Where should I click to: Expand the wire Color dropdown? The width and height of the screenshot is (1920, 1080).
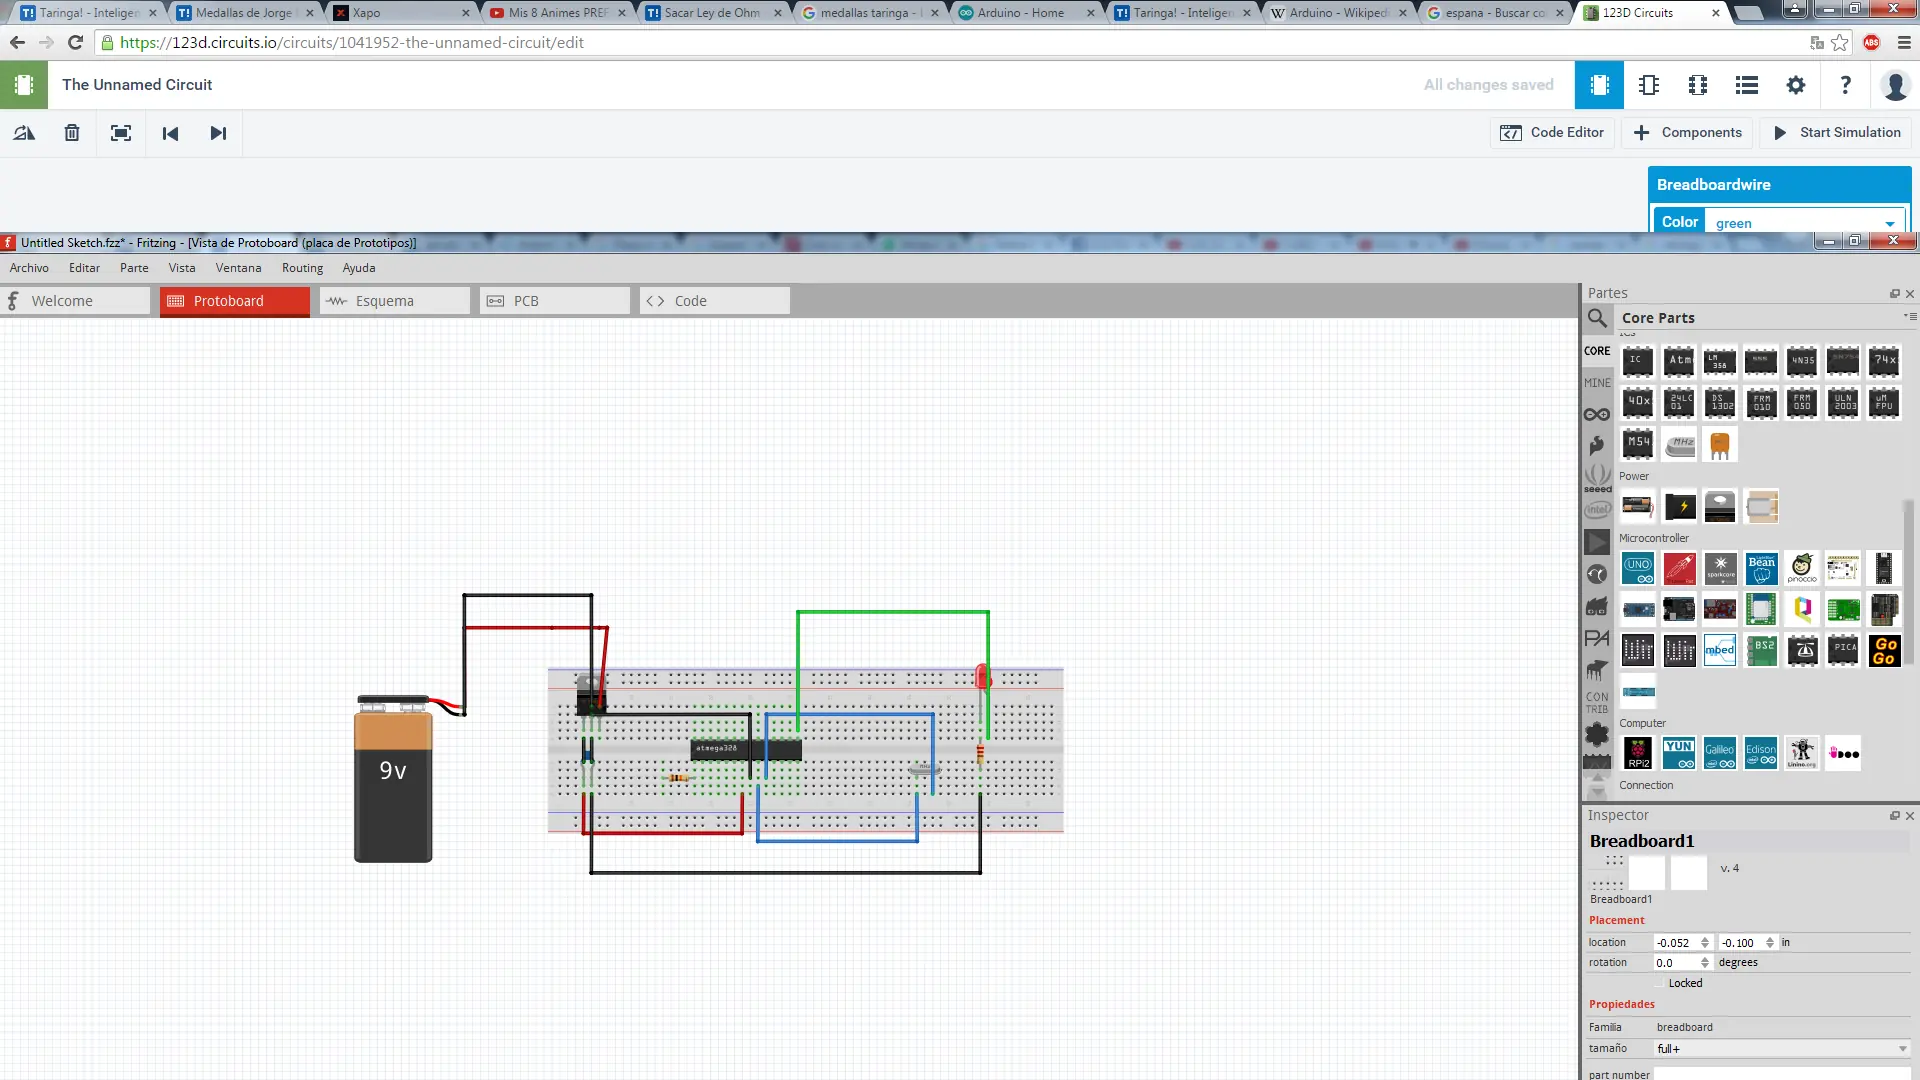coord(1804,222)
